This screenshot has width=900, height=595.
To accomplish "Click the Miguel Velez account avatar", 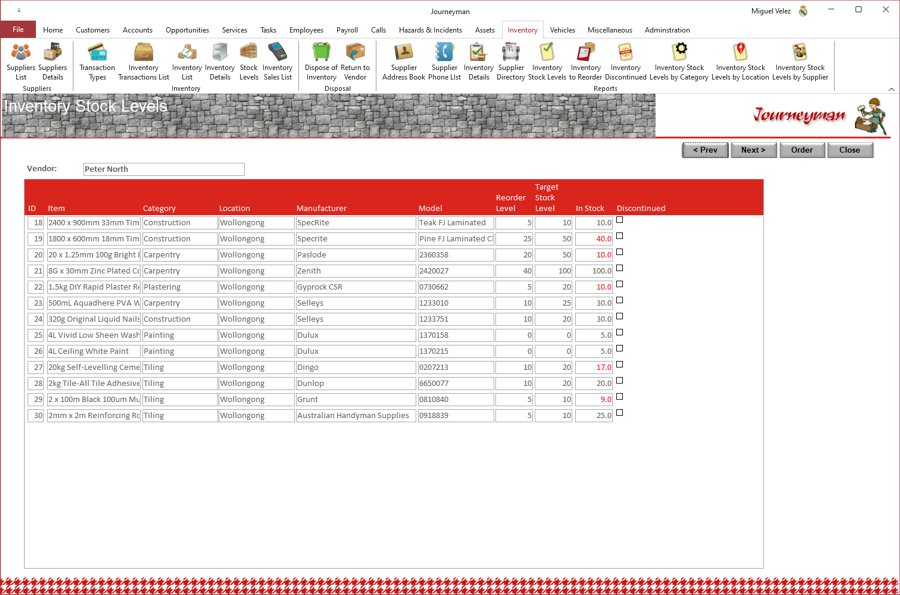I will coord(803,11).
